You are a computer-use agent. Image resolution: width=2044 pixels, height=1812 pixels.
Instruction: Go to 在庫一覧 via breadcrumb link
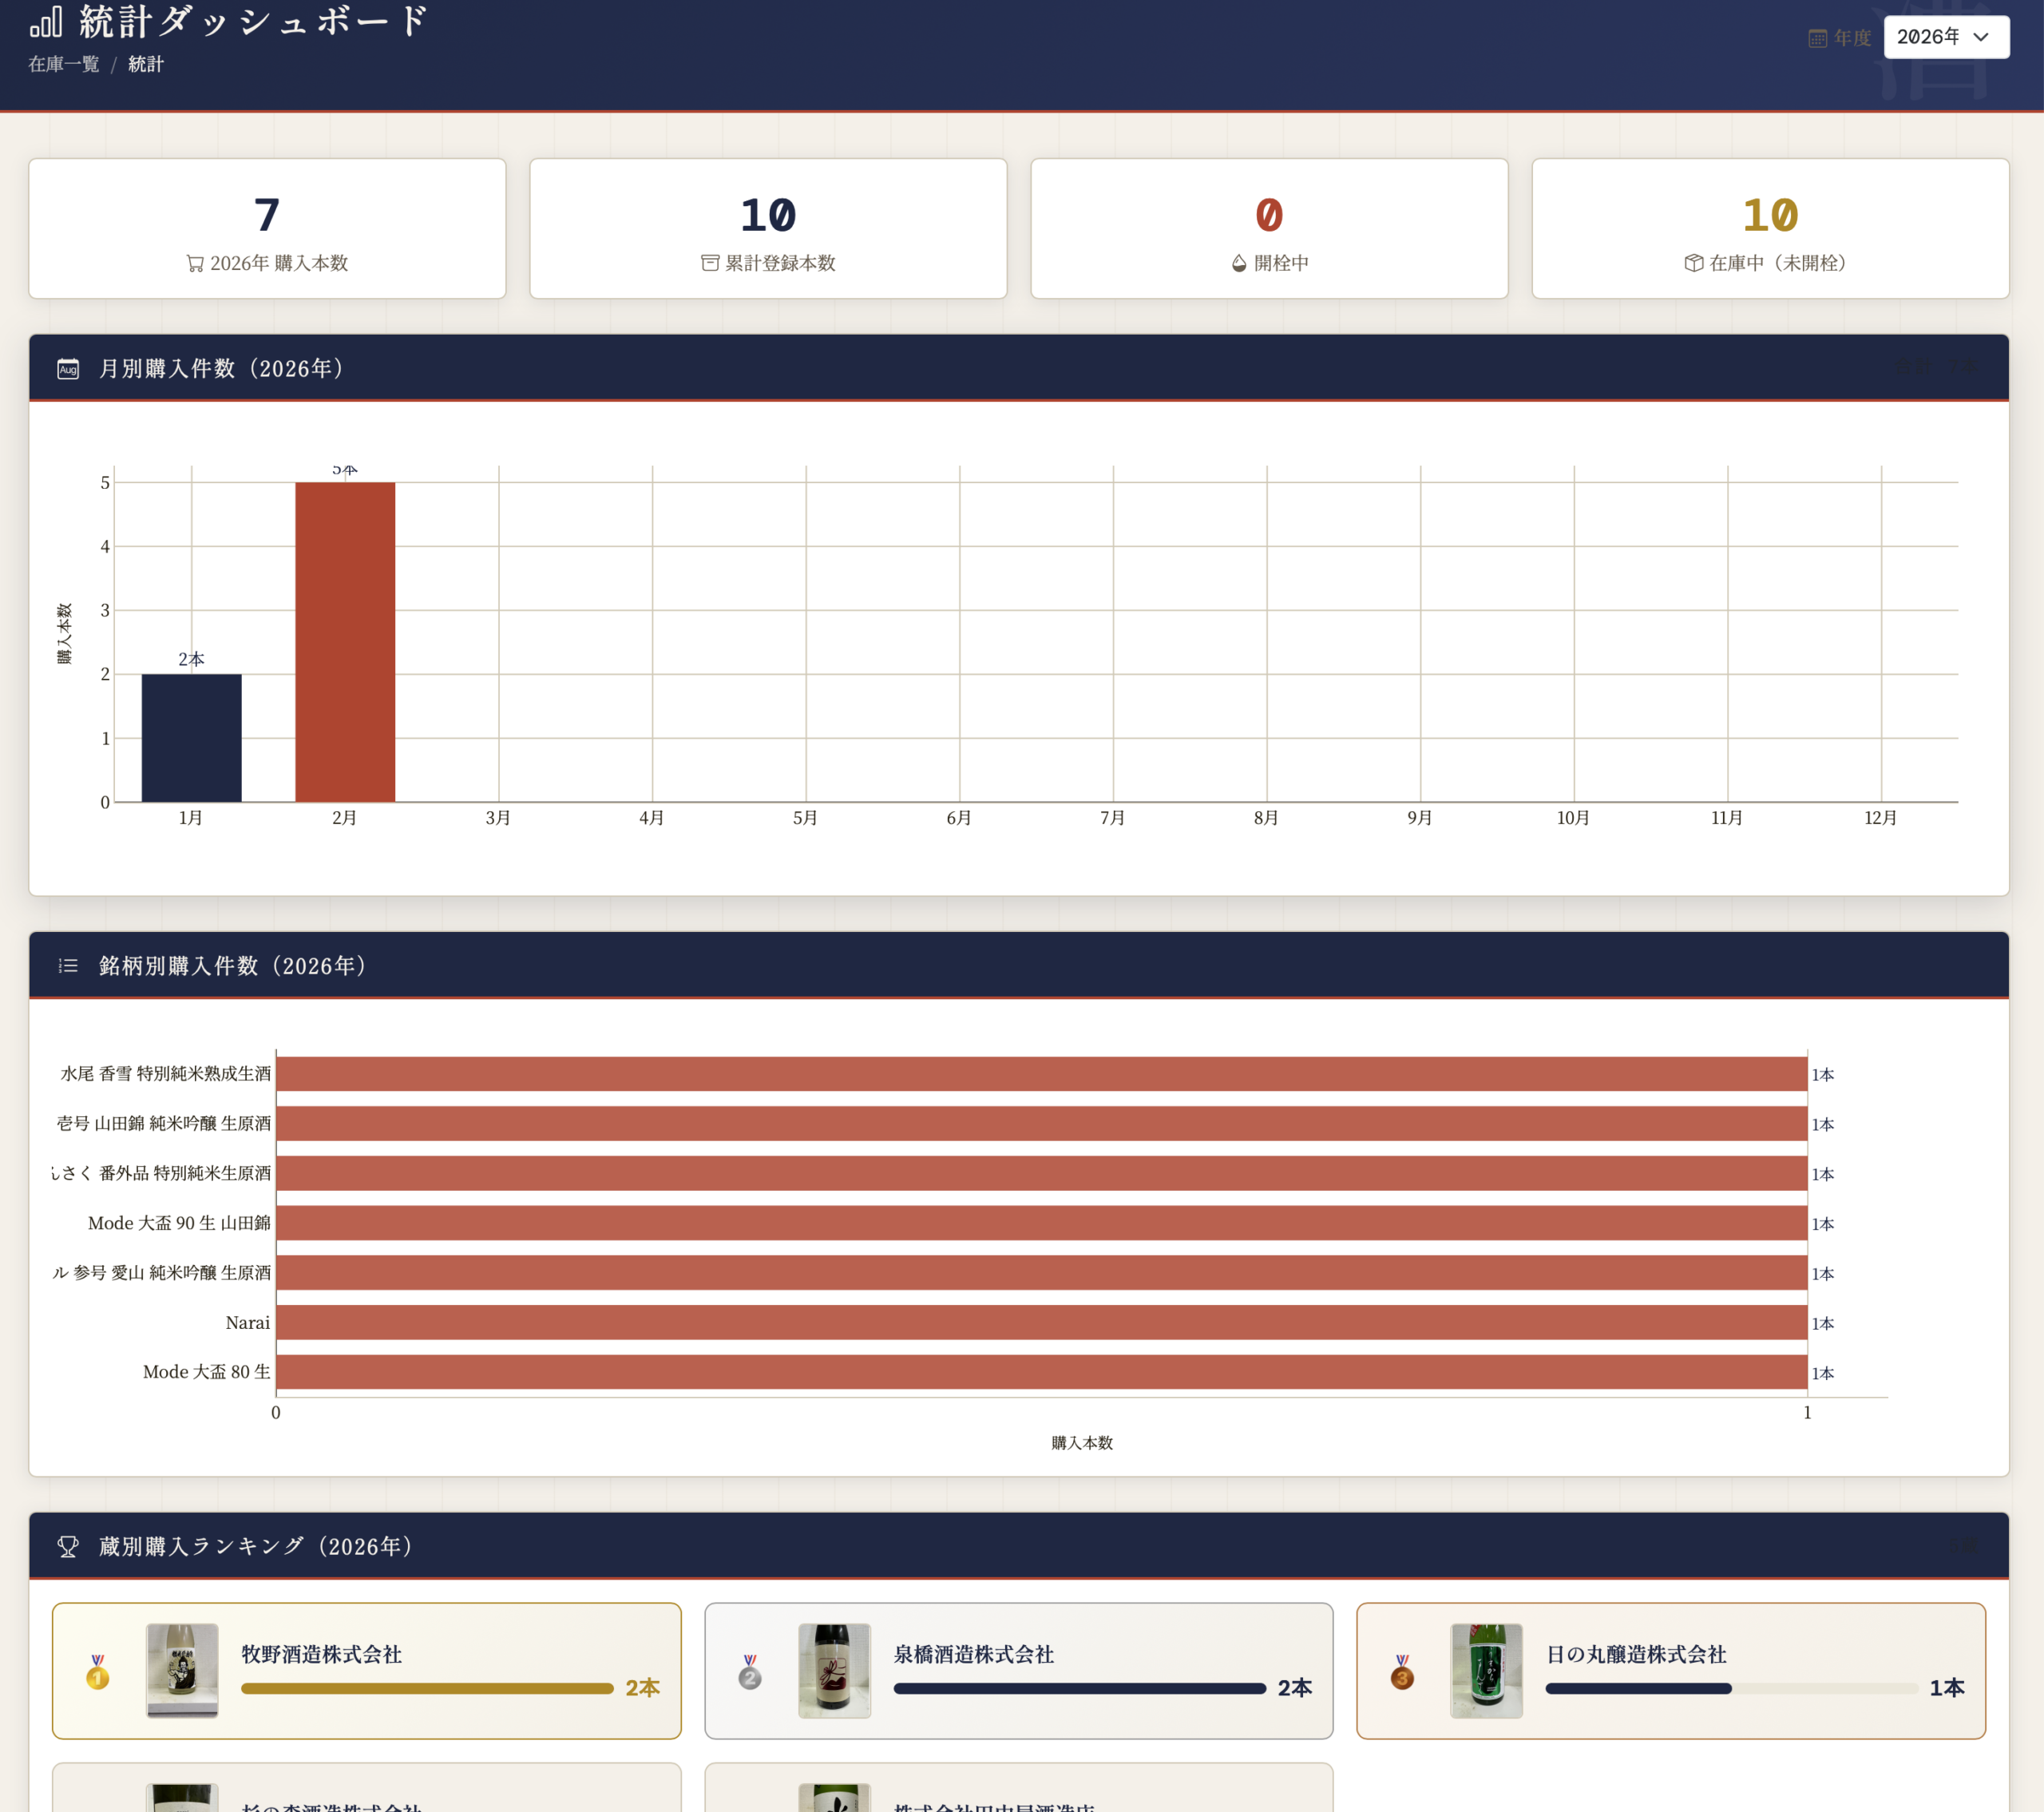tap(64, 65)
